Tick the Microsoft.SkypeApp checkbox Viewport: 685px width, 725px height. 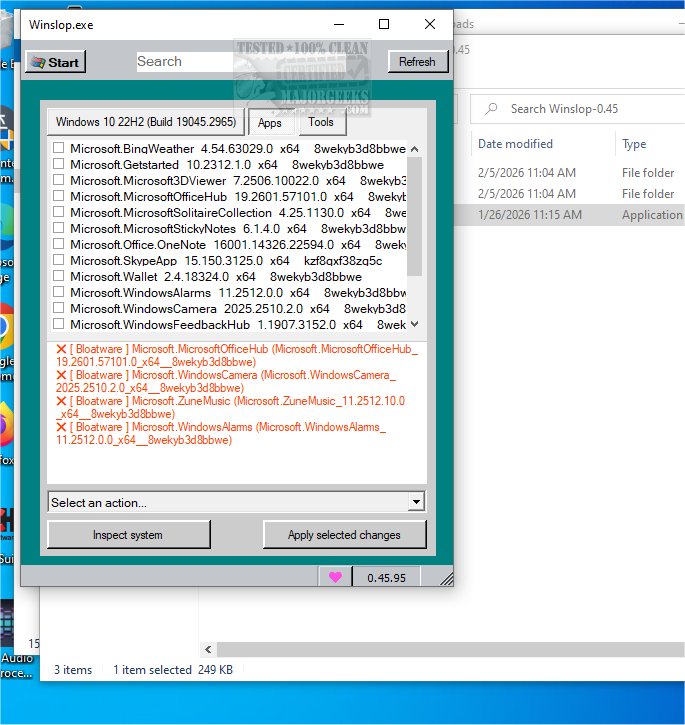58,259
